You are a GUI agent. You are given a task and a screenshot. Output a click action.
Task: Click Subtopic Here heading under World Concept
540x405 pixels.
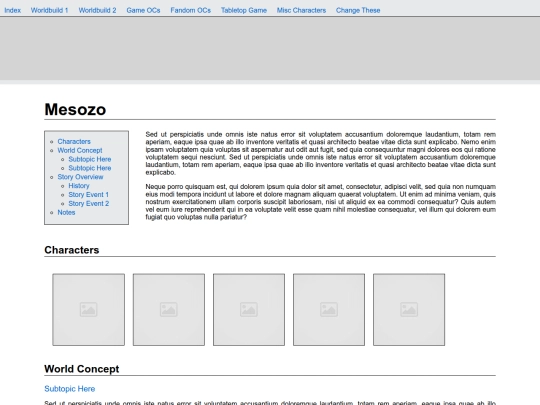(x=70, y=389)
